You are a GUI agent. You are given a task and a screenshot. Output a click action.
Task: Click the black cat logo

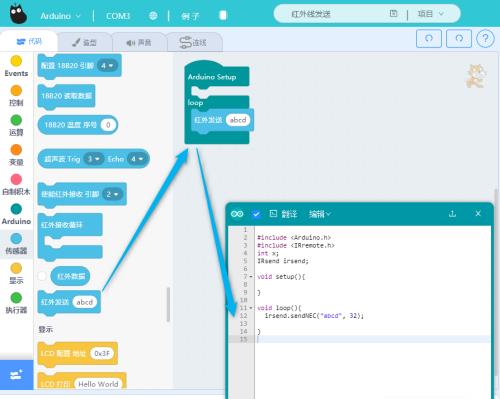point(18,14)
